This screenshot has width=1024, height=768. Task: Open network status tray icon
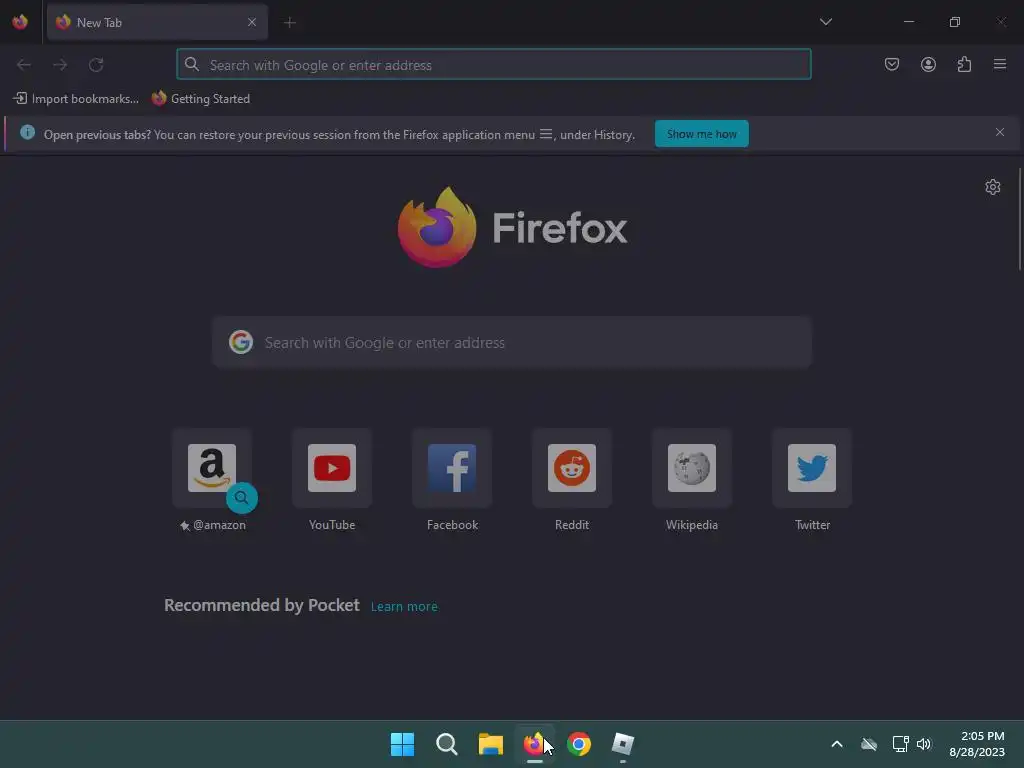[x=901, y=744]
